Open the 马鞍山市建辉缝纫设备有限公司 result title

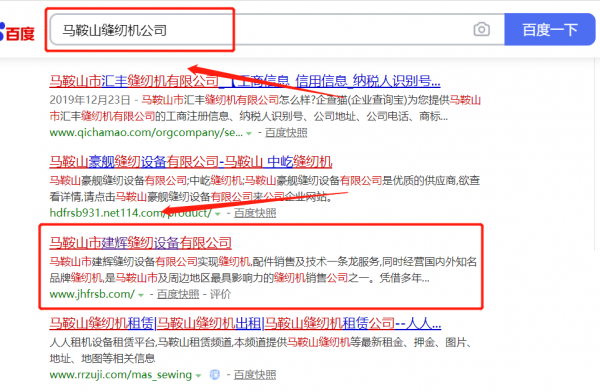click(x=140, y=243)
